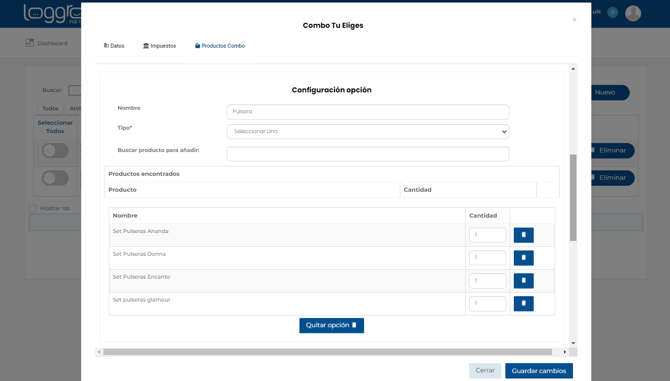Delete the Set Pulseras Donna row
This screenshot has width=670, height=381.
tap(523, 258)
